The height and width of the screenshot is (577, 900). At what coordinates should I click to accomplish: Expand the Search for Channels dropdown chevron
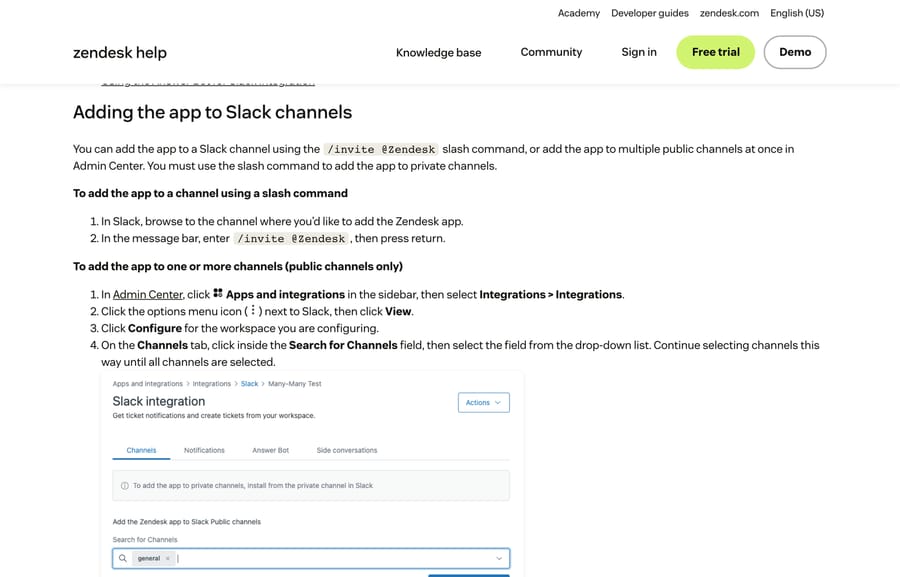pos(499,558)
